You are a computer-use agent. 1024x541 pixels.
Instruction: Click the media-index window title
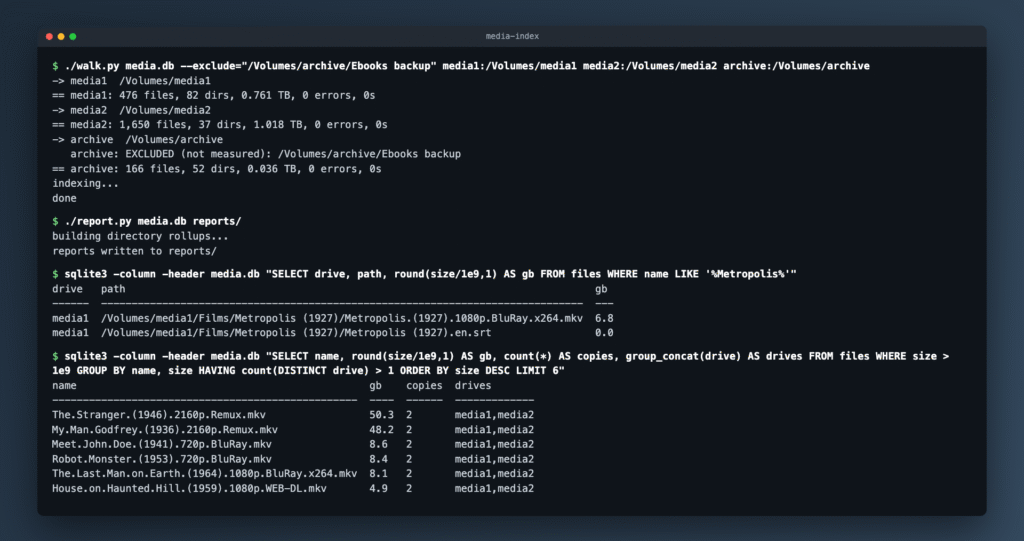[512, 37]
